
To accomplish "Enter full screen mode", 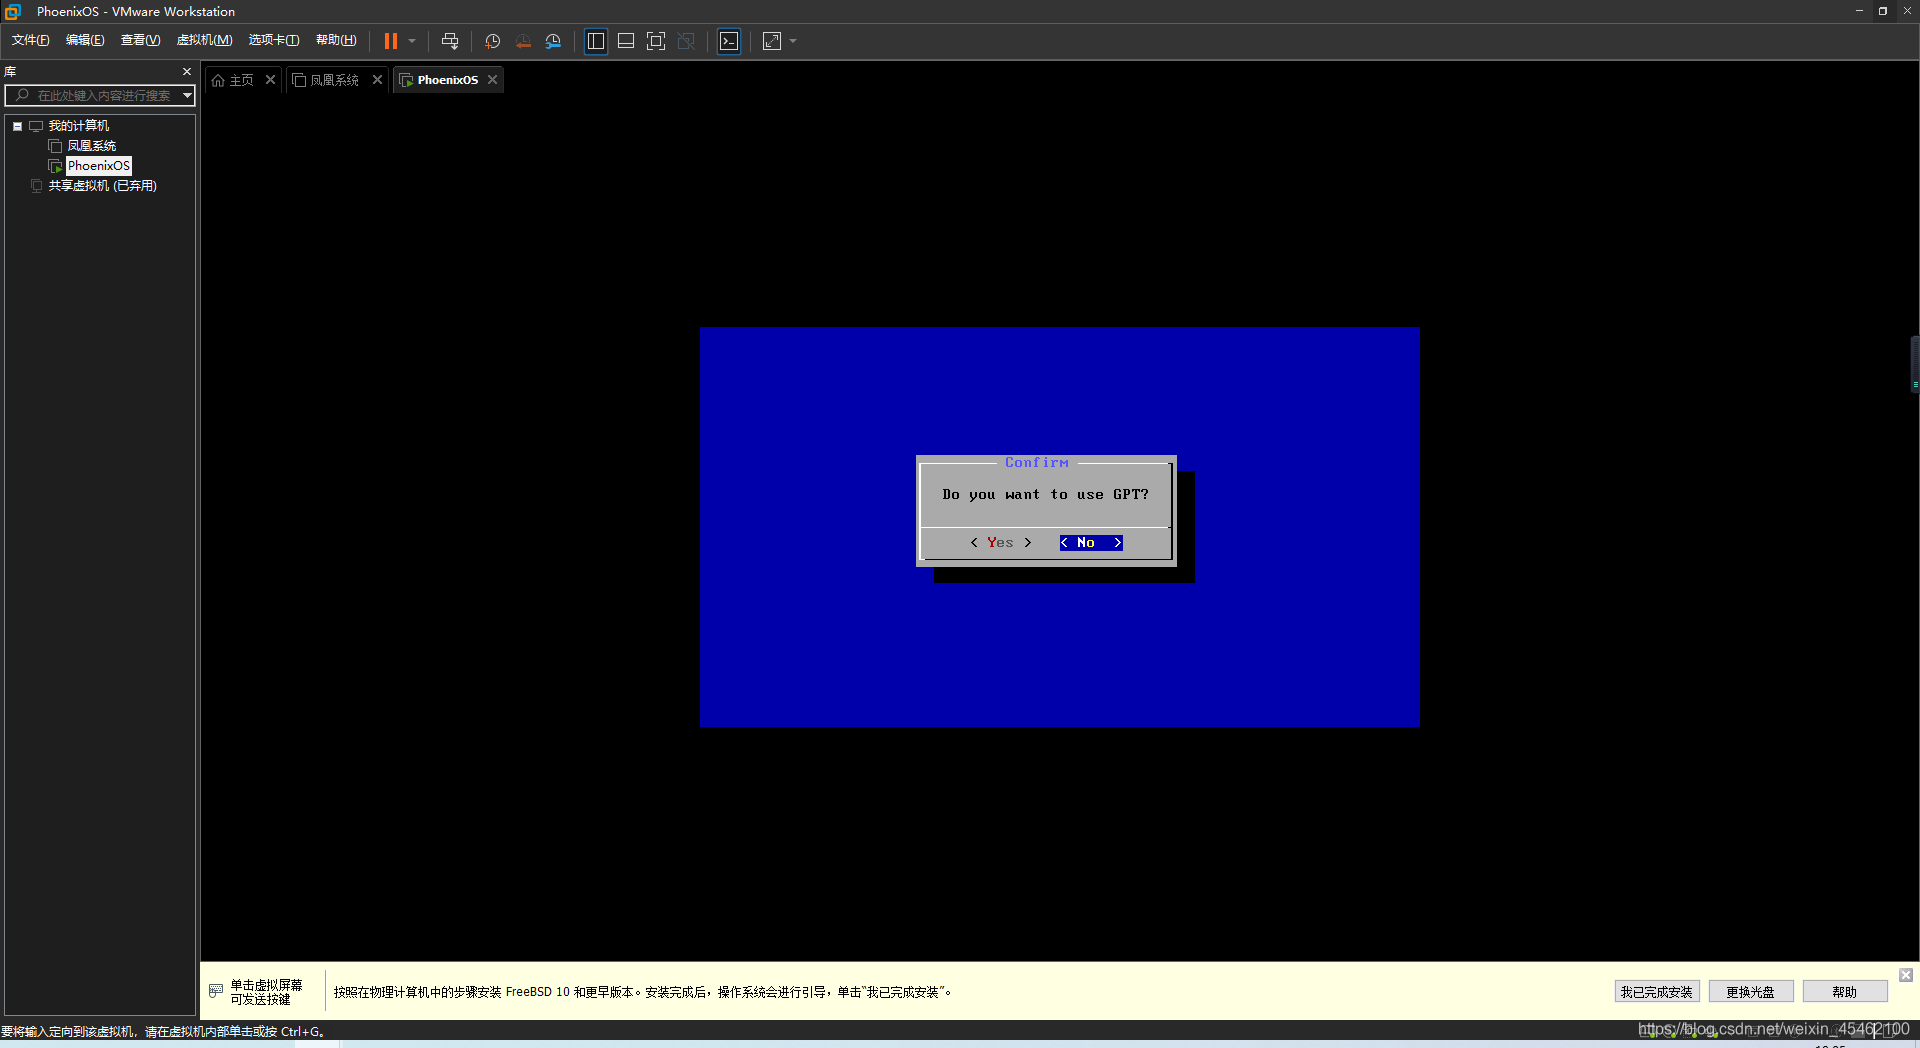I will tap(656, 41).
